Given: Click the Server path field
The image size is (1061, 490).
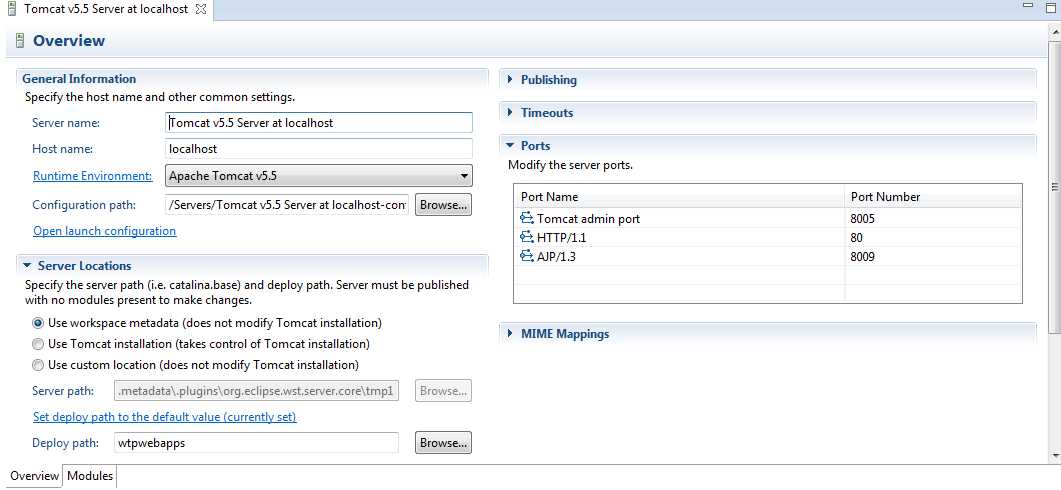Looking at the screenshot, I should 256,391.
